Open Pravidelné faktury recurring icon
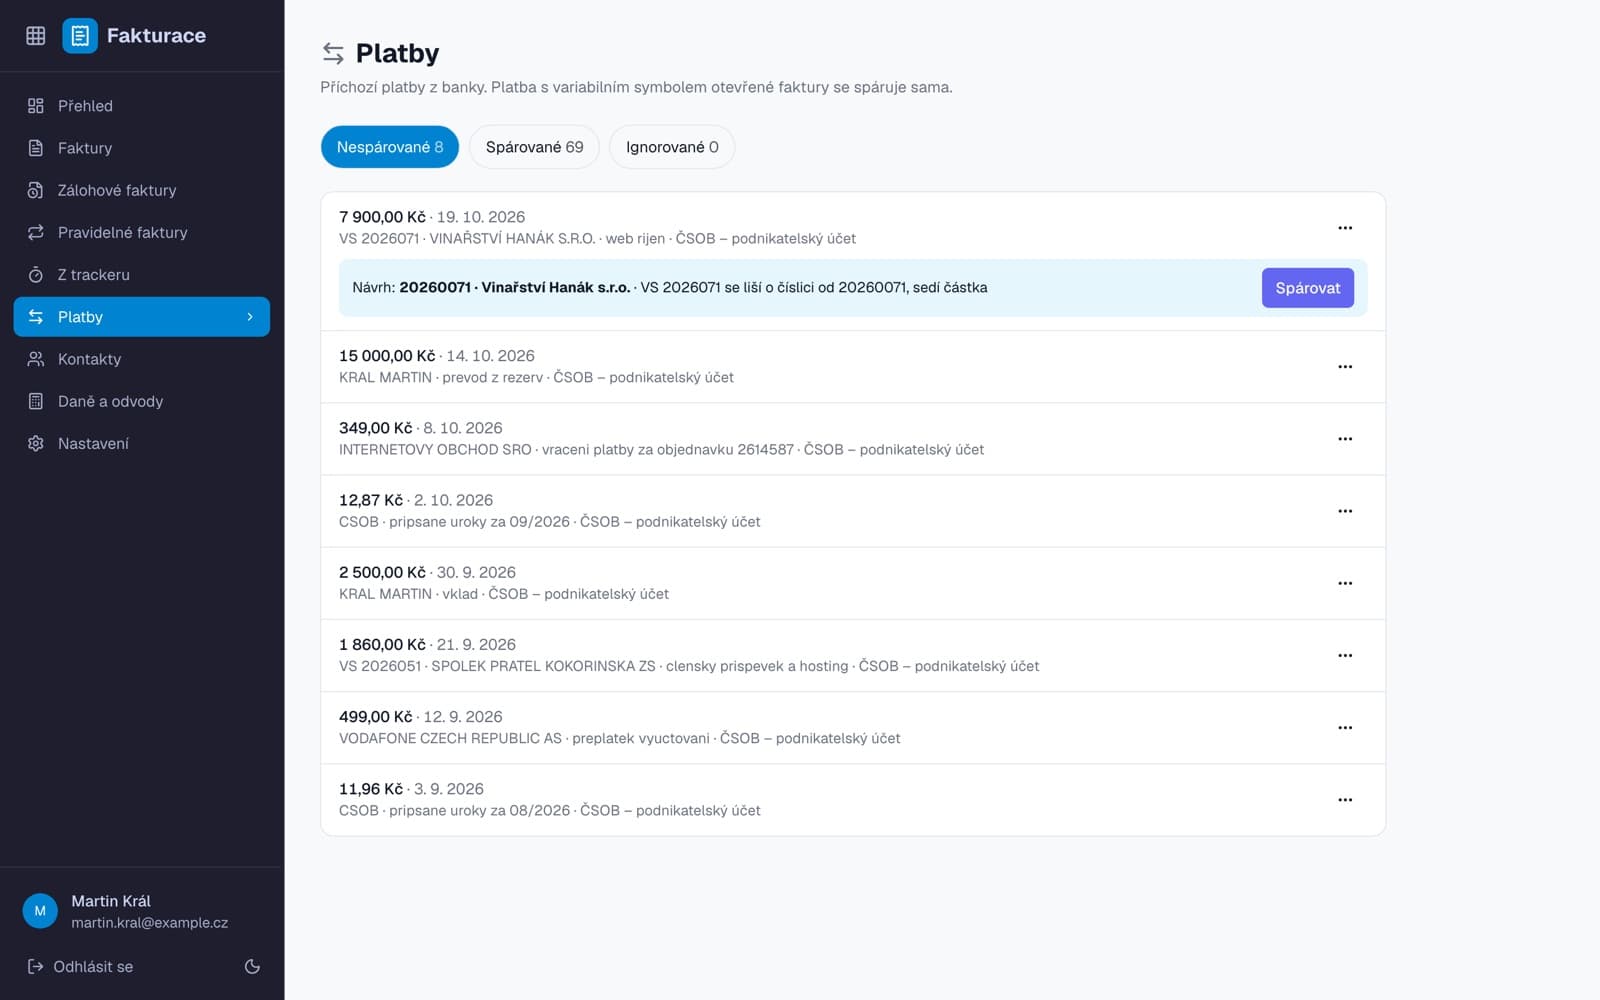Viewport: 1600px width, 1000px height. click(x=36, y=232)
